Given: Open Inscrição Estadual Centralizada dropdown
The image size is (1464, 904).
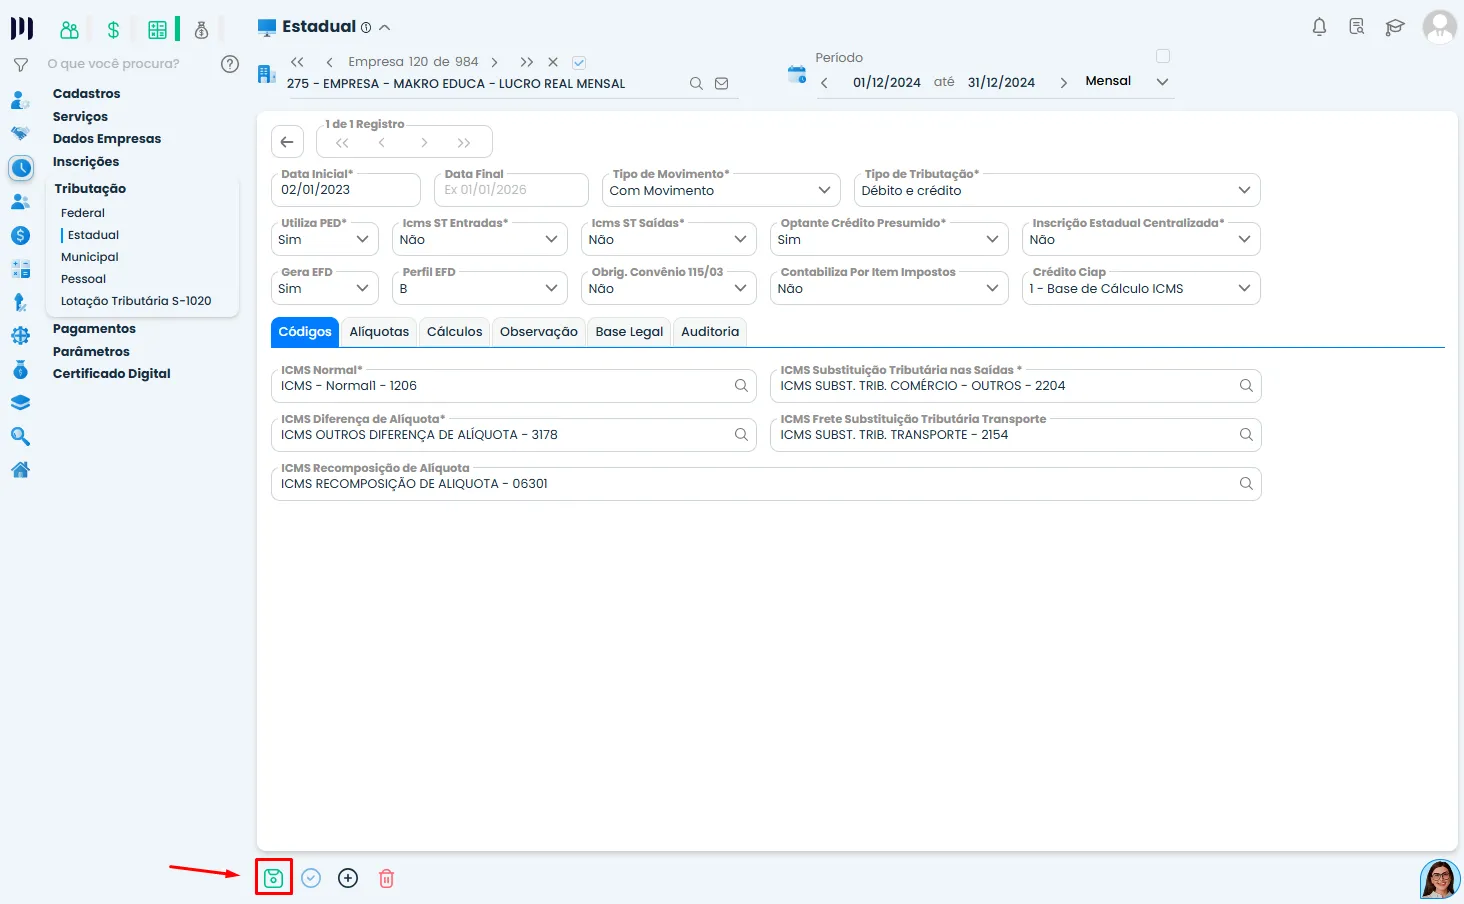Looking at the screenshot, I should 1141,239.
